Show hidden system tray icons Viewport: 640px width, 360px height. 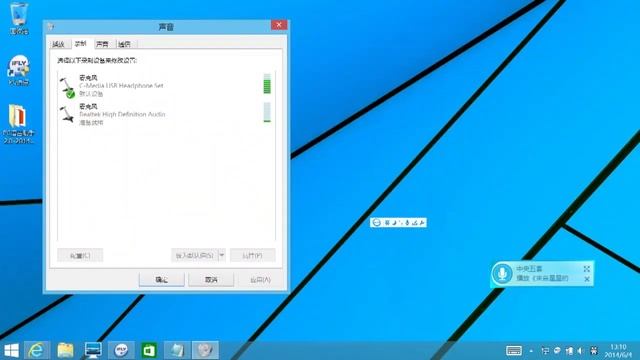[531, 351]
